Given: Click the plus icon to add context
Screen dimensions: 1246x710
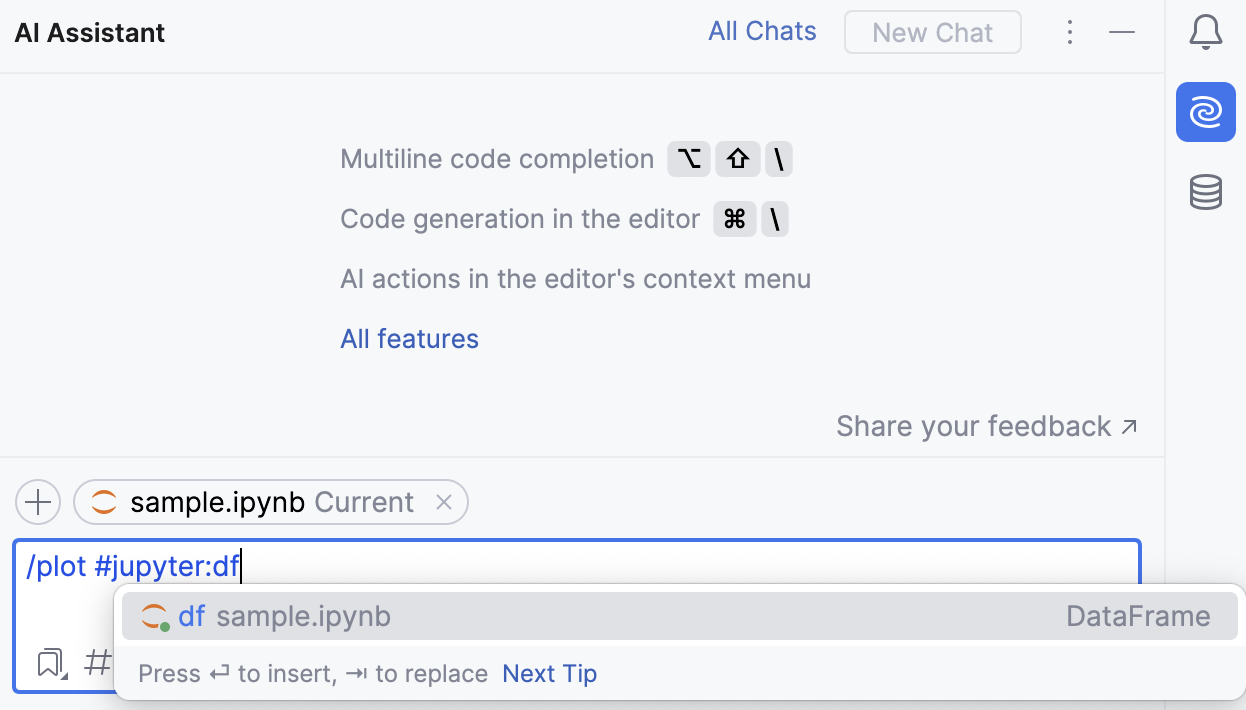Looking at the screenshot, I should point(37,502).
